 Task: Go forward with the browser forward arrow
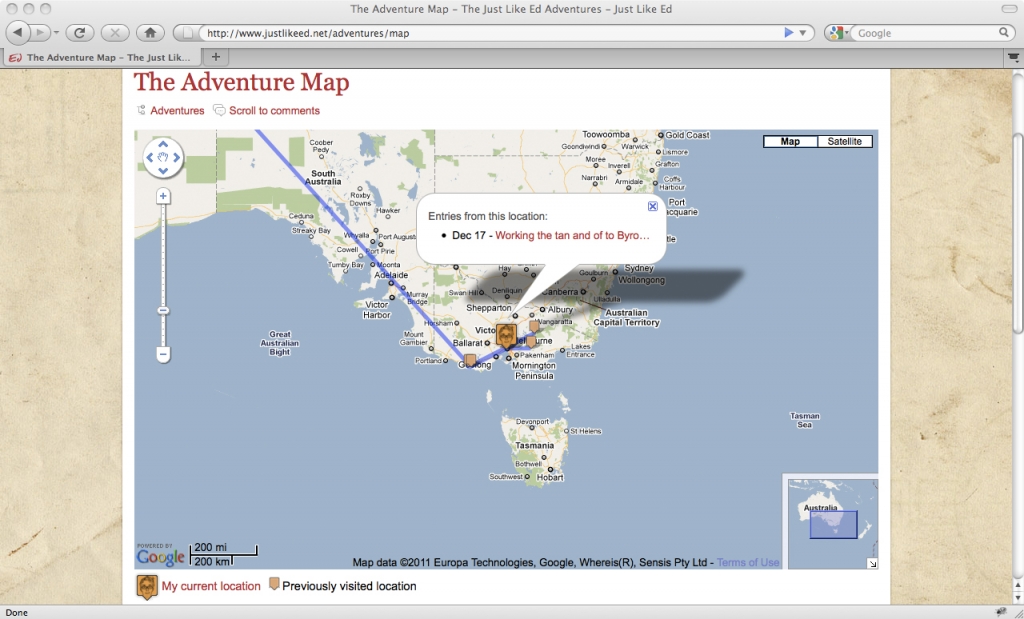(x=39, y=33)
